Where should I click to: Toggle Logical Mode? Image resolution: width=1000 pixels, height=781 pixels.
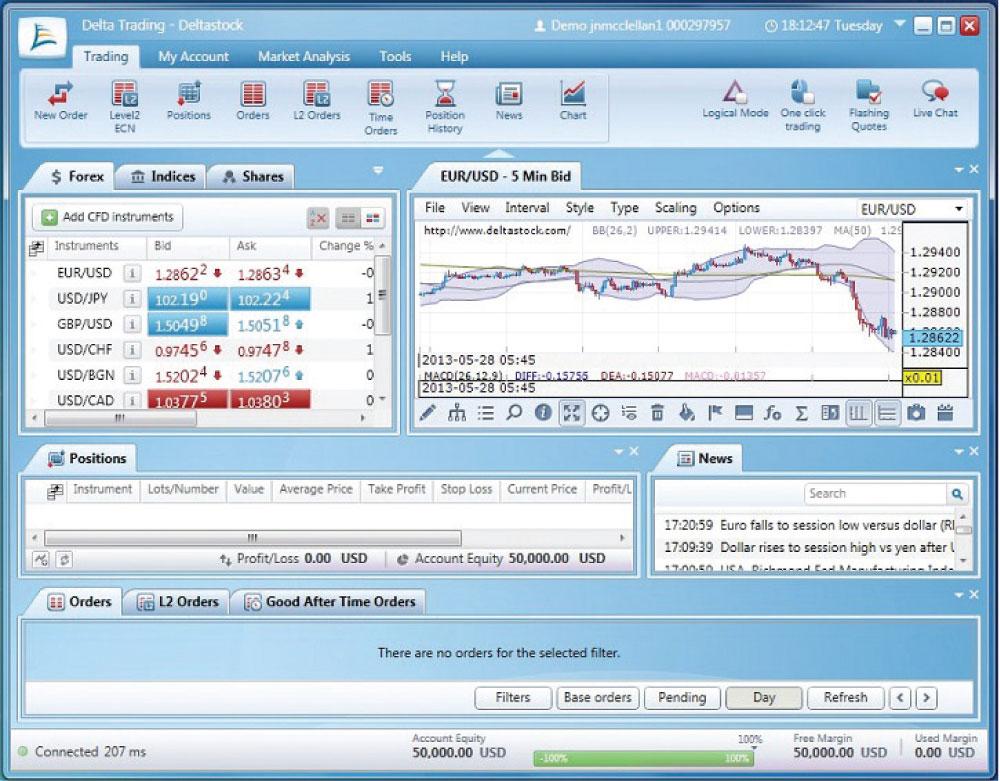735,99
